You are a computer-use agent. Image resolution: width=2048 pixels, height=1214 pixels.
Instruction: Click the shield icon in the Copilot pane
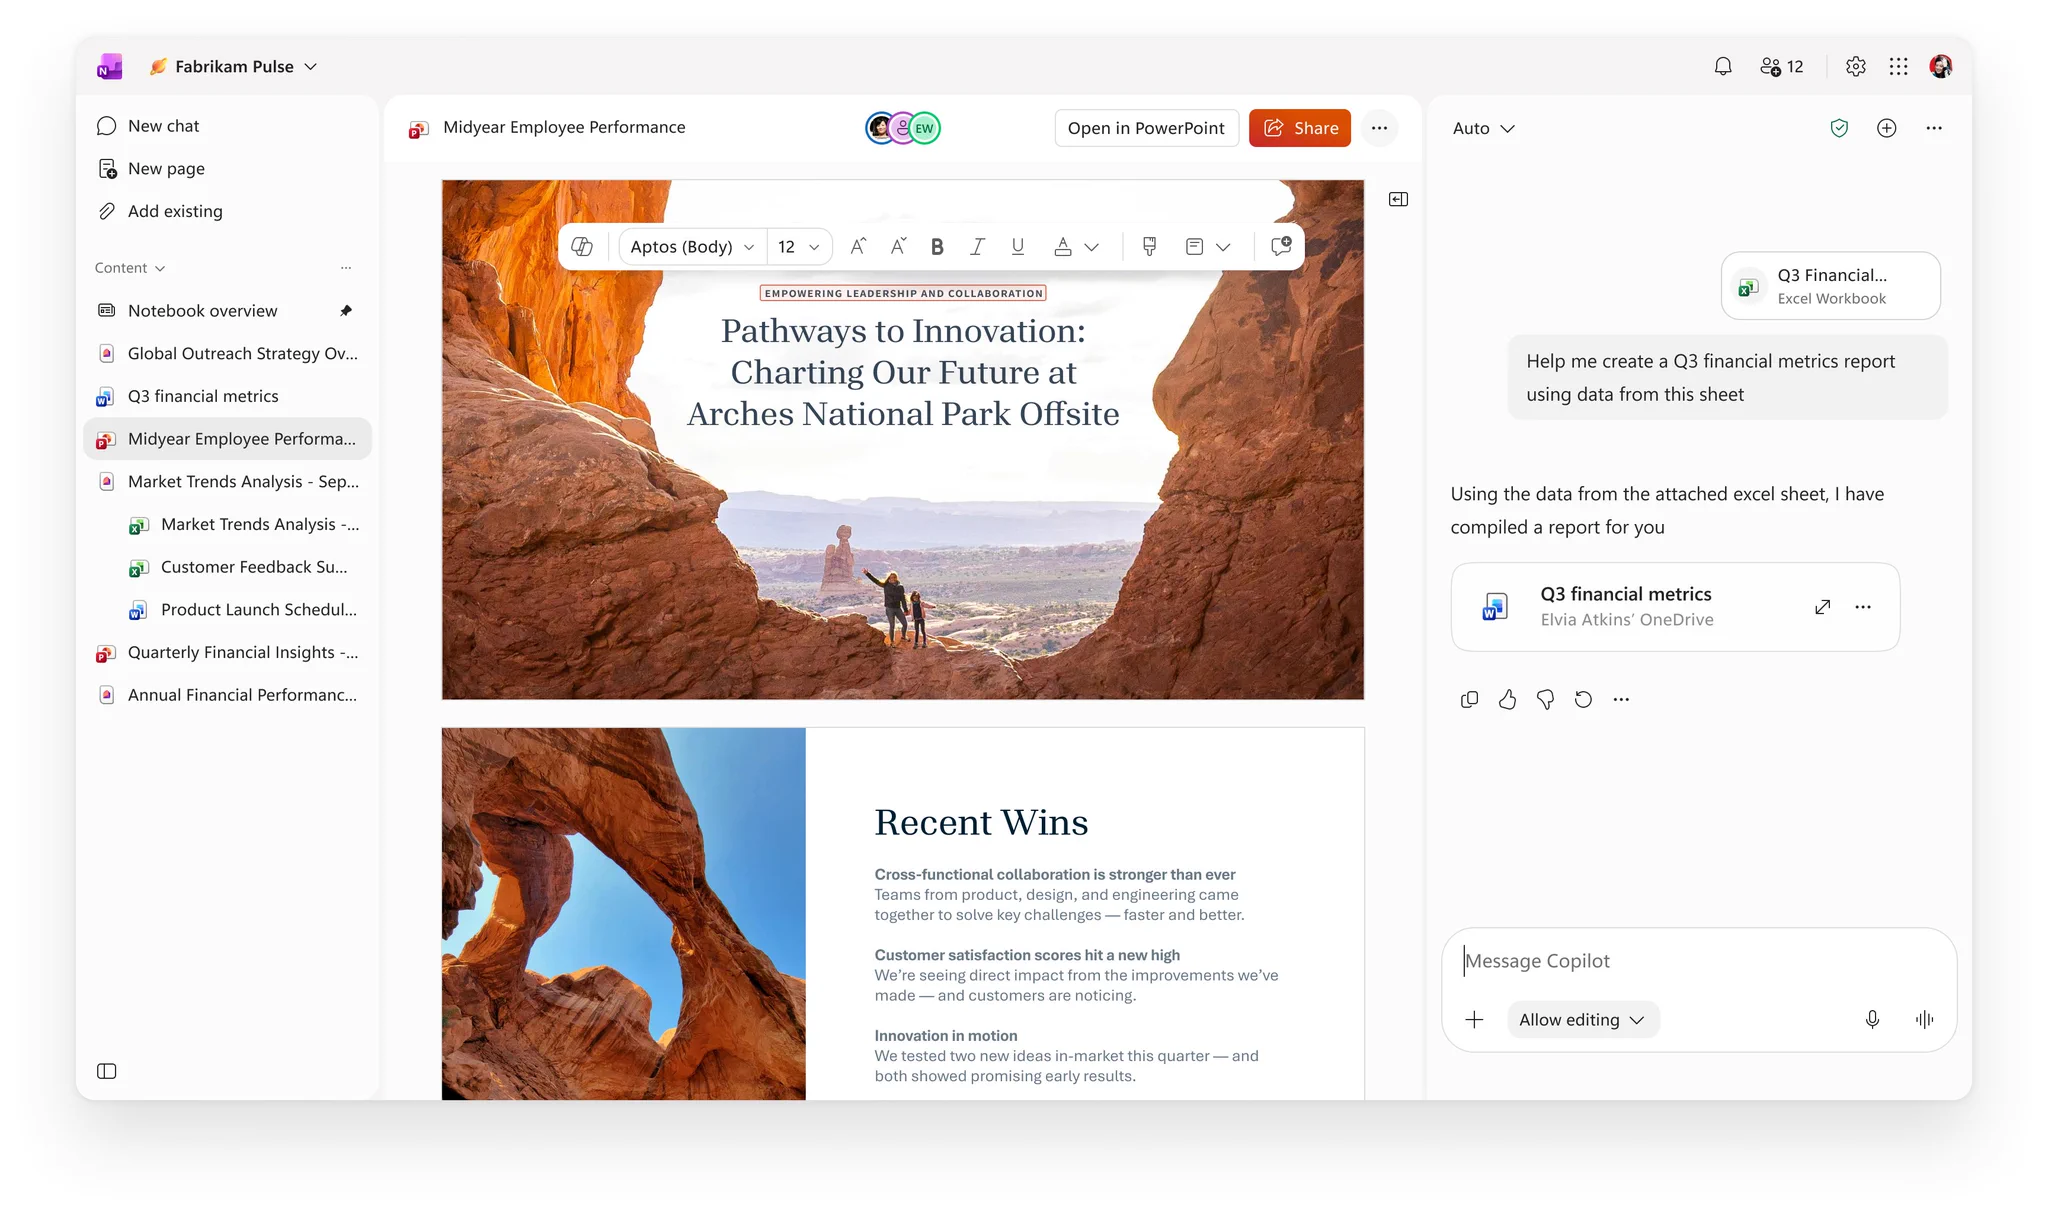click(x=1838, y=128)
